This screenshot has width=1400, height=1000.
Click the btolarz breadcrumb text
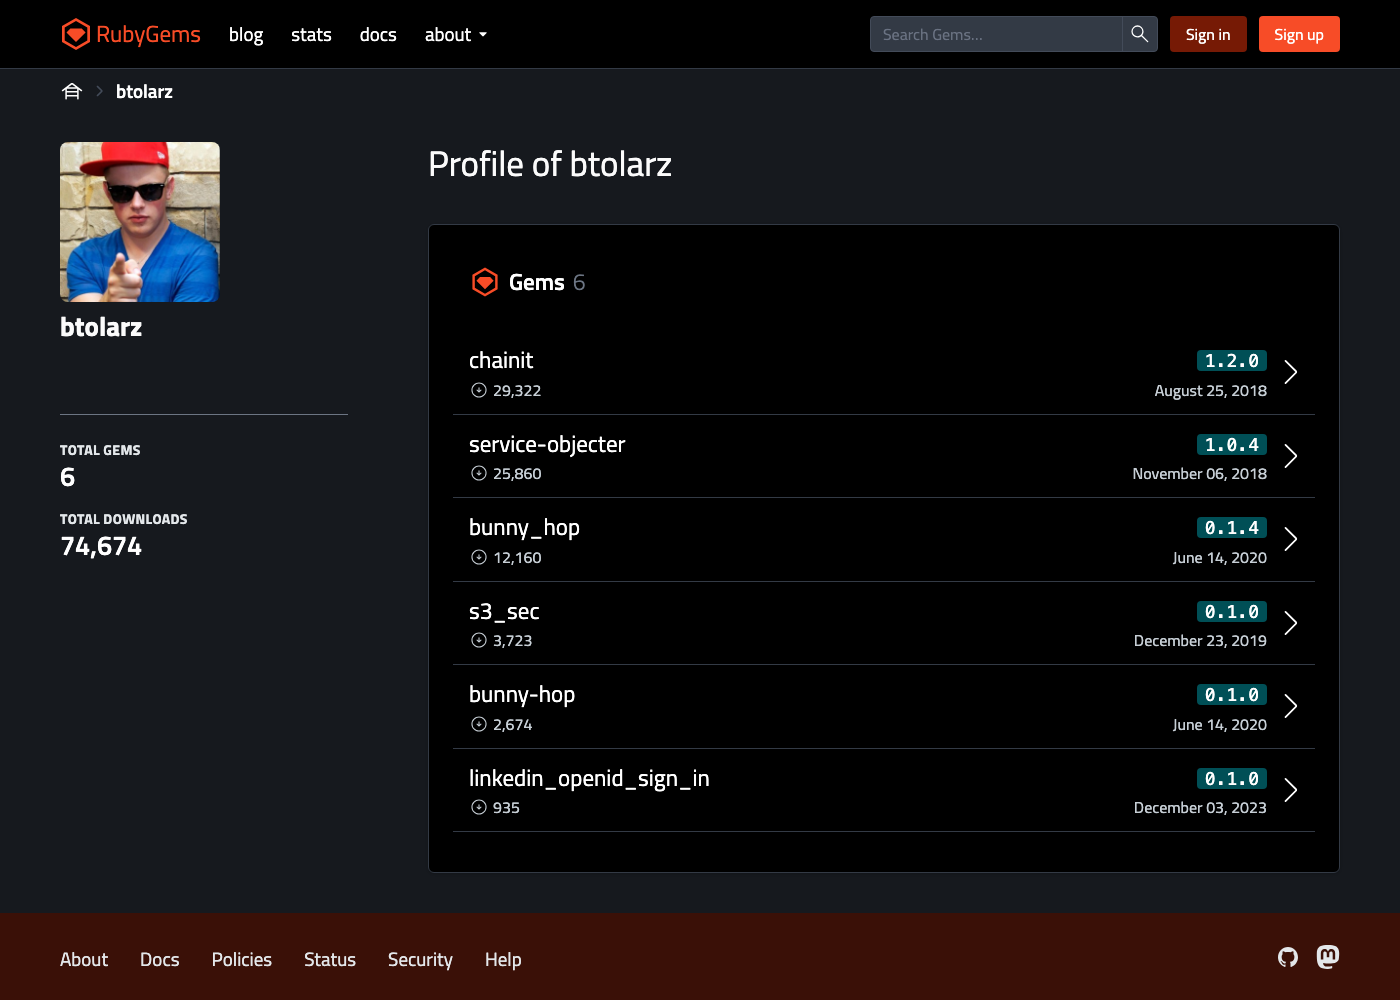[x=144, y=91]
